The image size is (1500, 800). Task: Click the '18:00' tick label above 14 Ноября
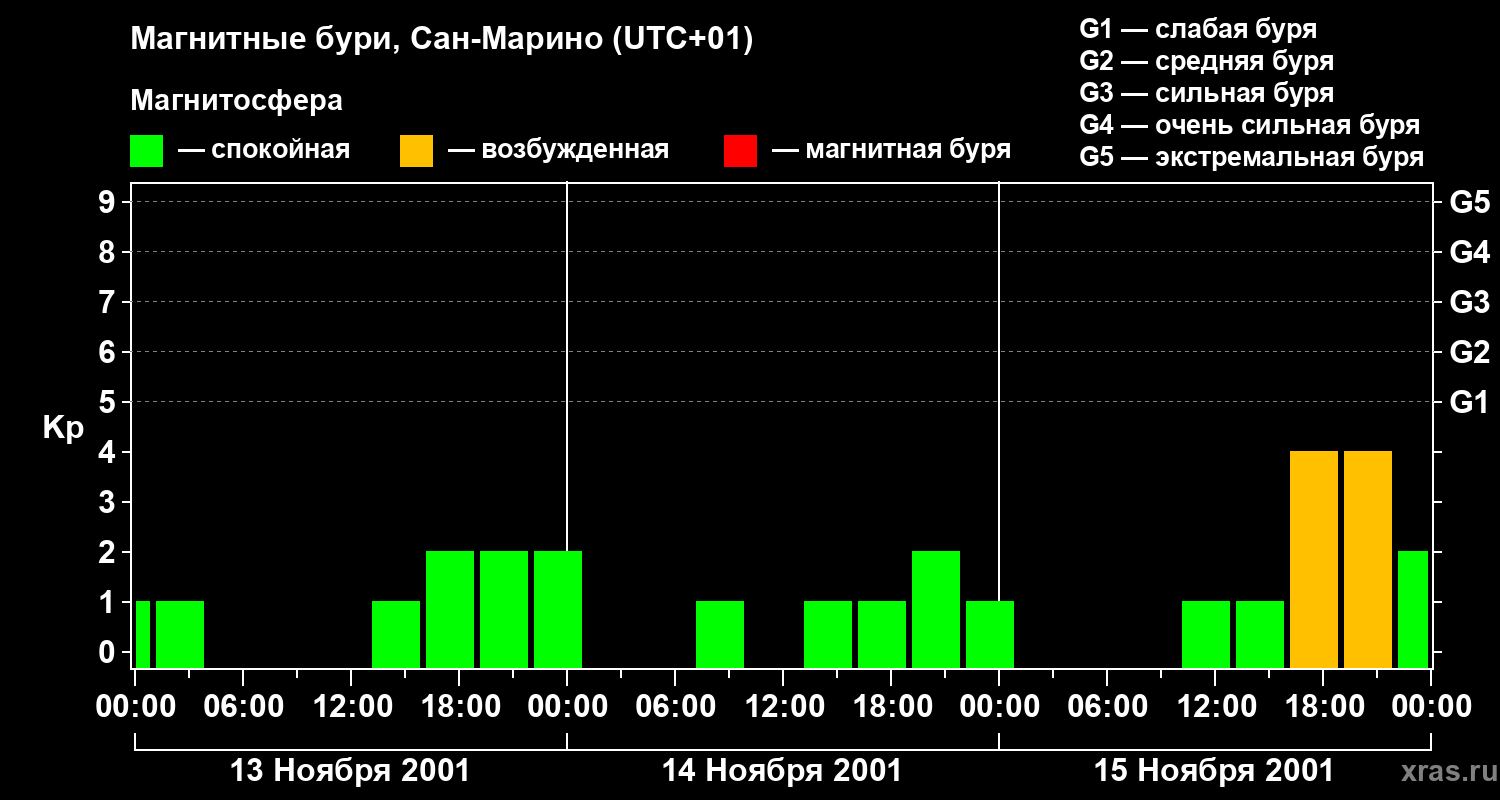coord(891,706)
